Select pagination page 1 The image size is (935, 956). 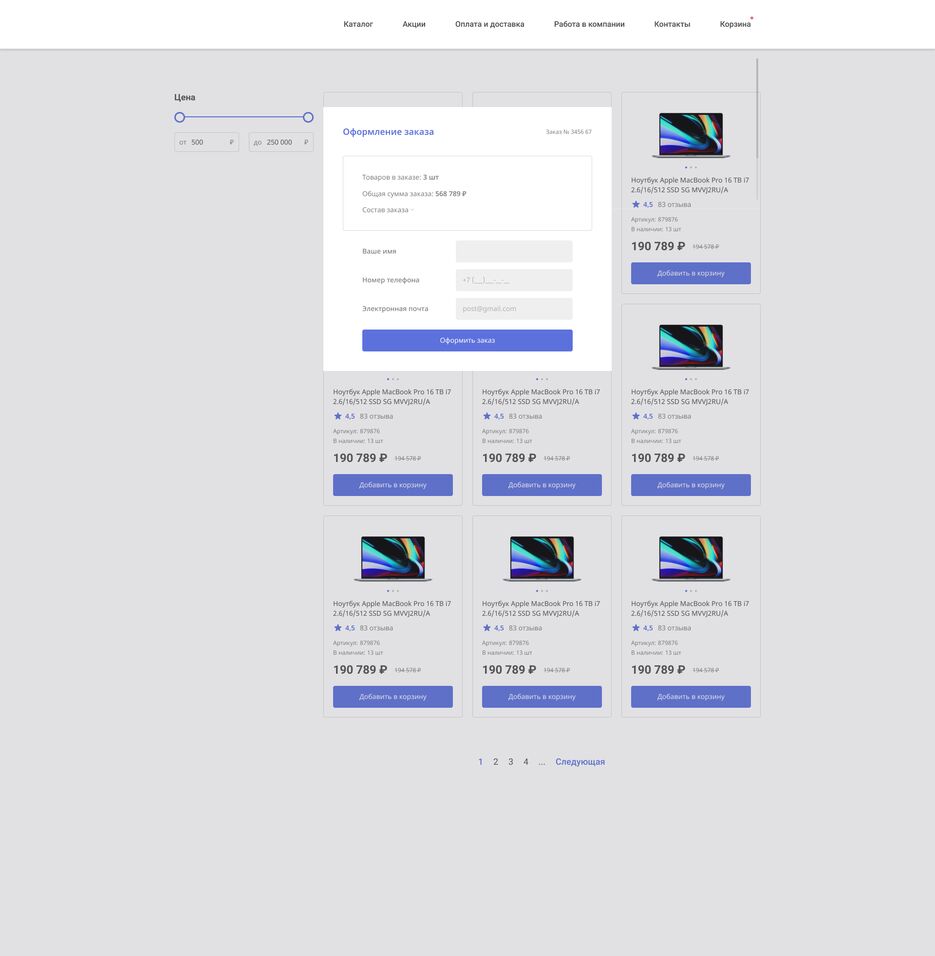click(480, 762)
